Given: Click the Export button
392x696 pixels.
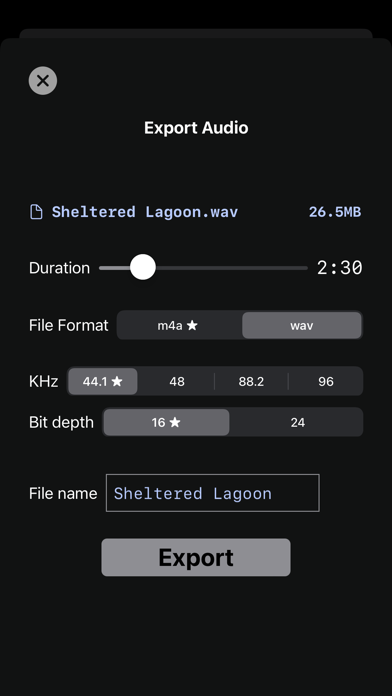Looking at the screenshot, I should (196, 558).
